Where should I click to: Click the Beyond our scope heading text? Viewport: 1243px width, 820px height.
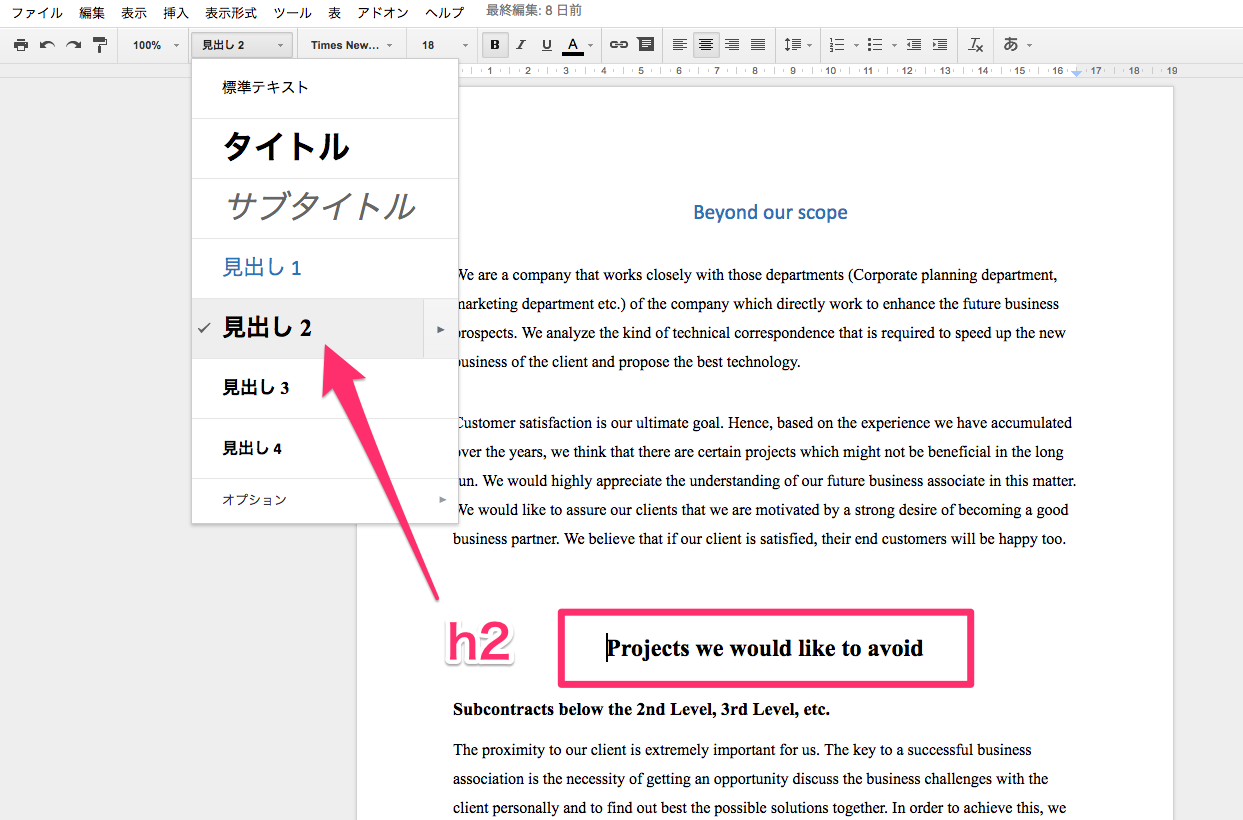pyautogui.click(x=770, y=212)
